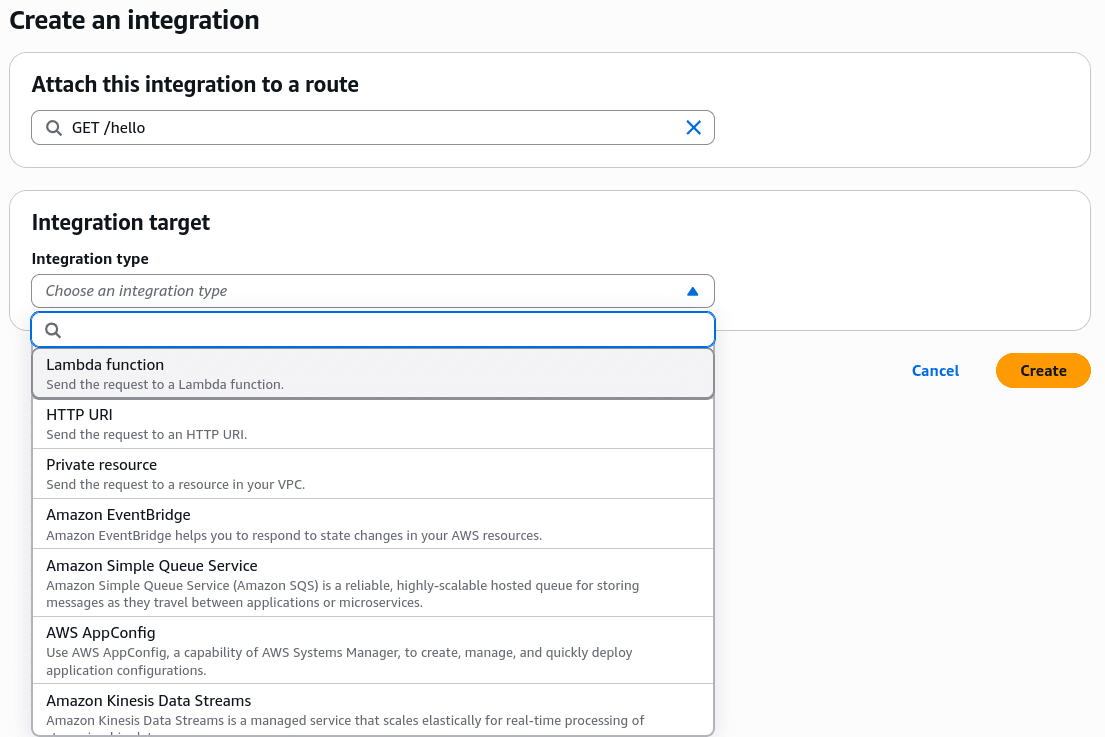The width and height of the screenshot is (1105, 737).
Task: Select Private resource option
Action: pos(373,474)
